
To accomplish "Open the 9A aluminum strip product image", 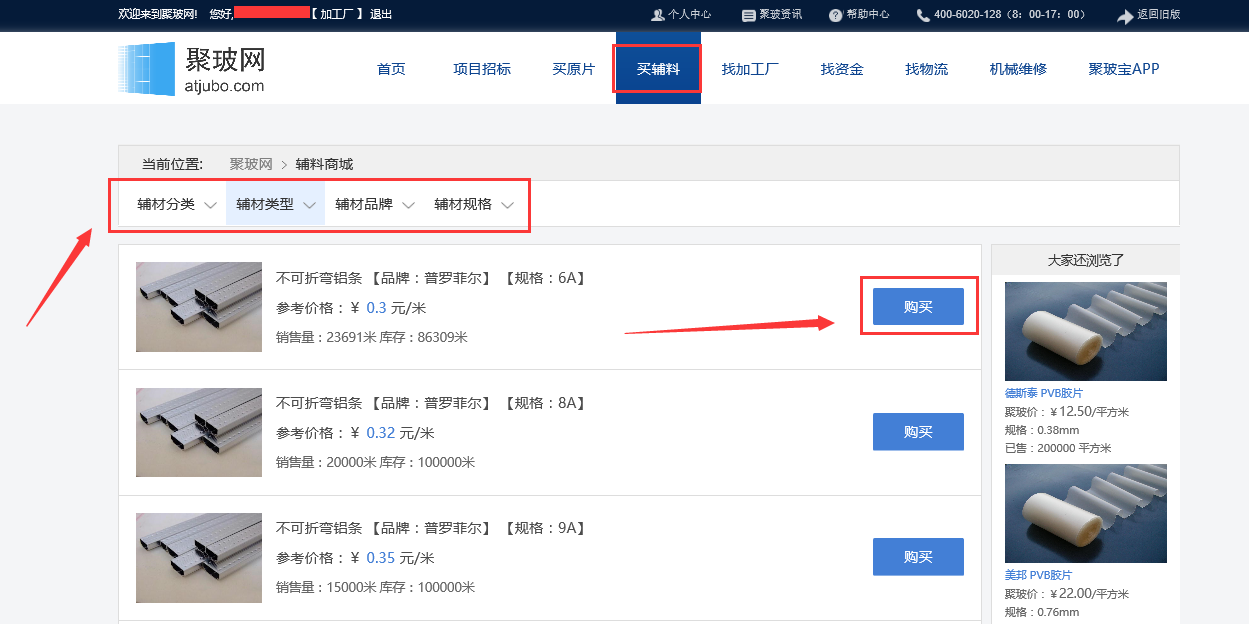I will [x=199, y=558].
